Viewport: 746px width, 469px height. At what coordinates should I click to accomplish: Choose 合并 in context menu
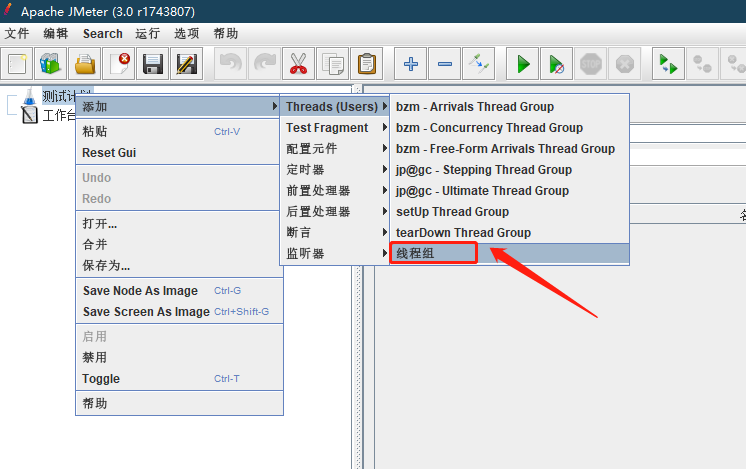pyautogui.click(x=179, y=244)
